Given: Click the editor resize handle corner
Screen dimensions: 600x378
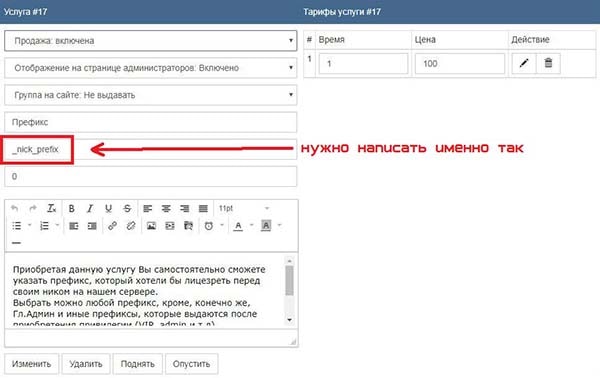Looking at the screenshot, I should point(293,342).
